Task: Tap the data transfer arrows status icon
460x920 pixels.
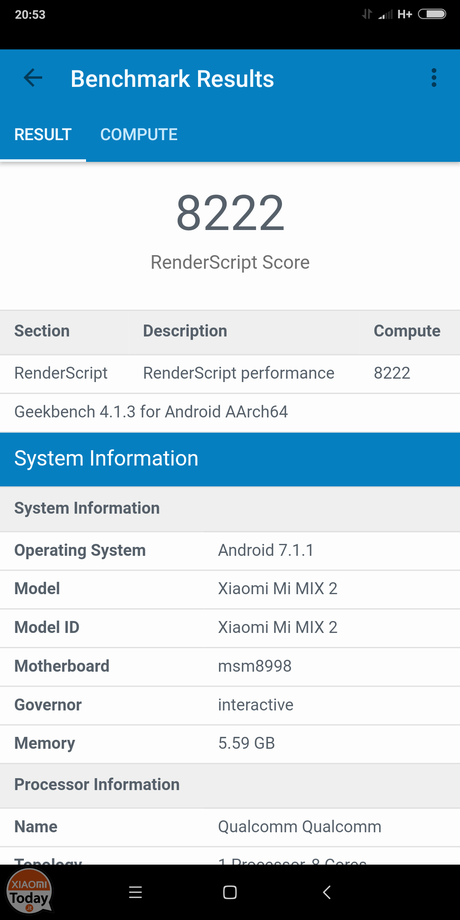Action: (367, 14)
